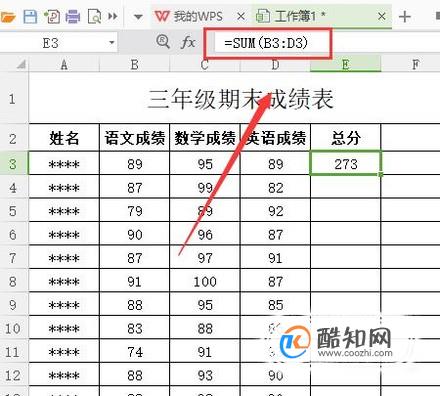Select row 3 header
The image size is (440, 396).
click(13, 163)
